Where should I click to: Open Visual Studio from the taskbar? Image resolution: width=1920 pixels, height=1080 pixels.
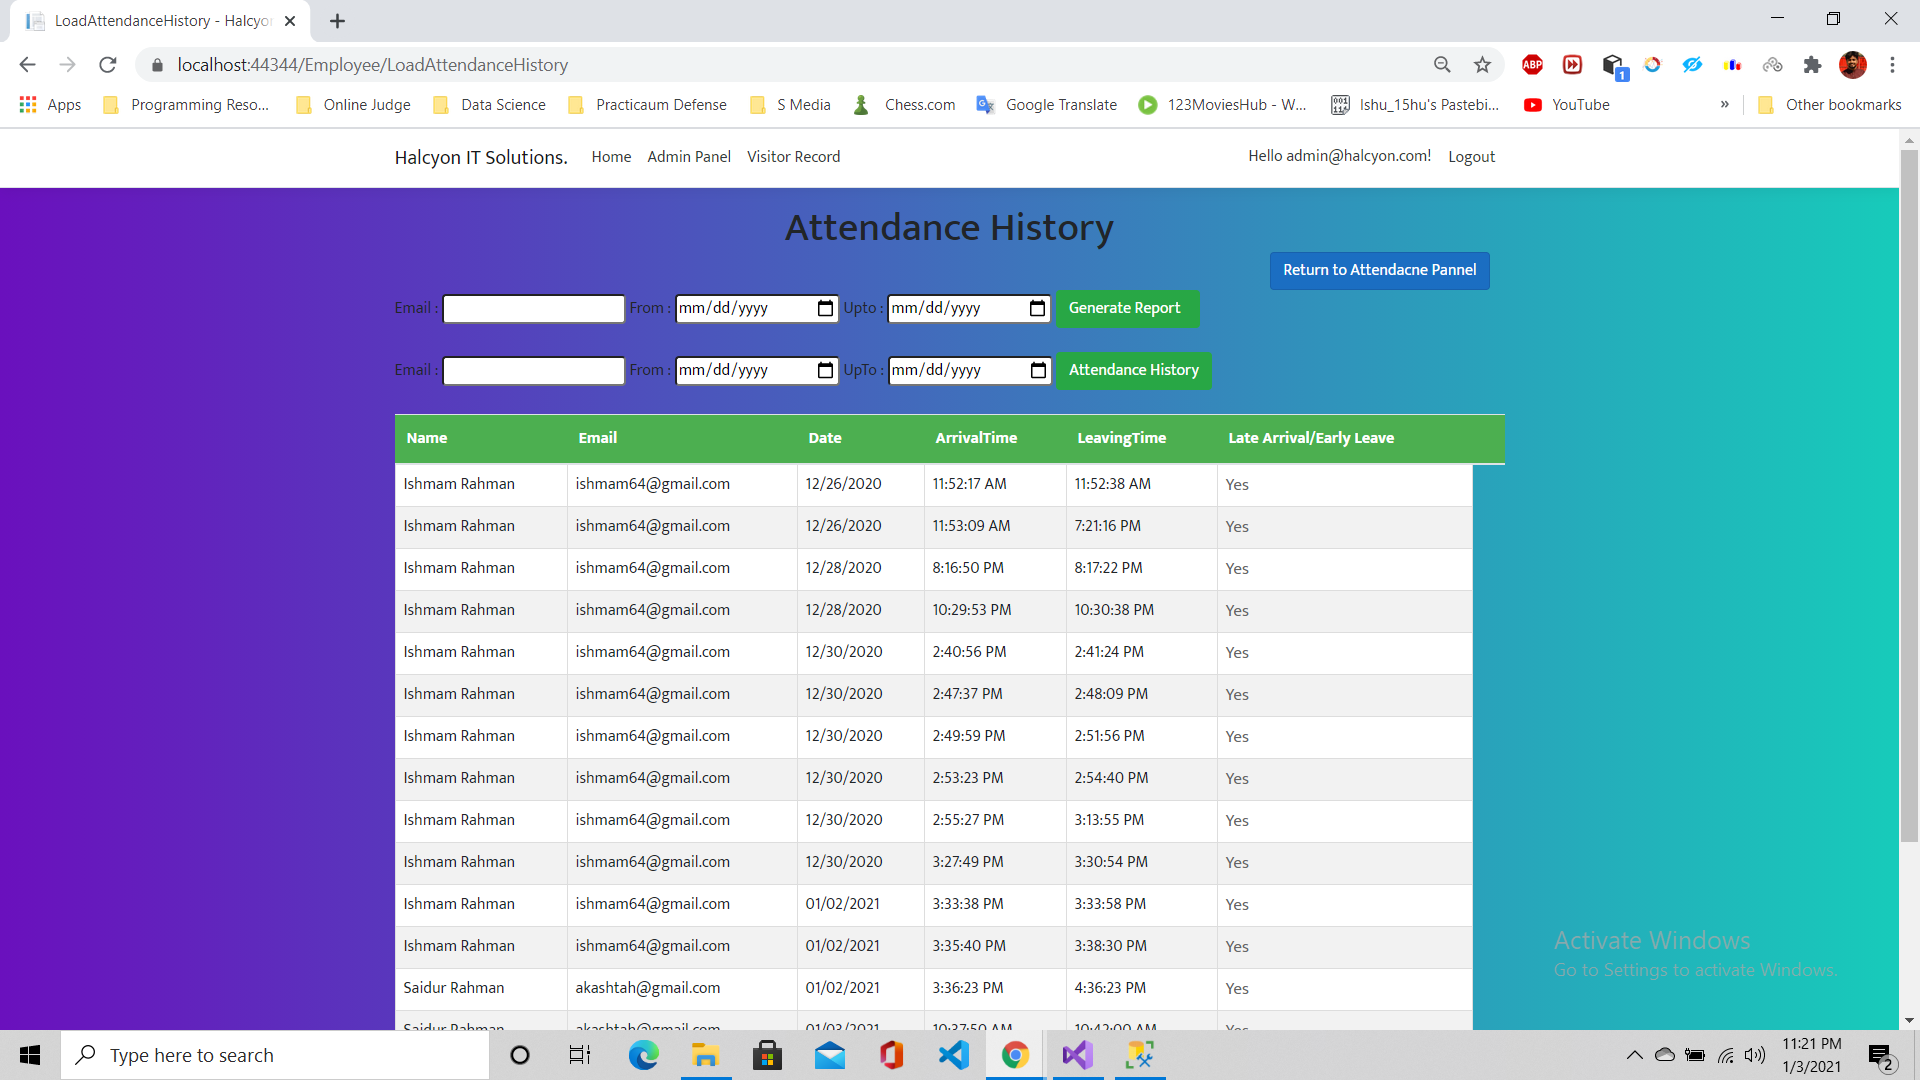(x=1078, y=1055)
